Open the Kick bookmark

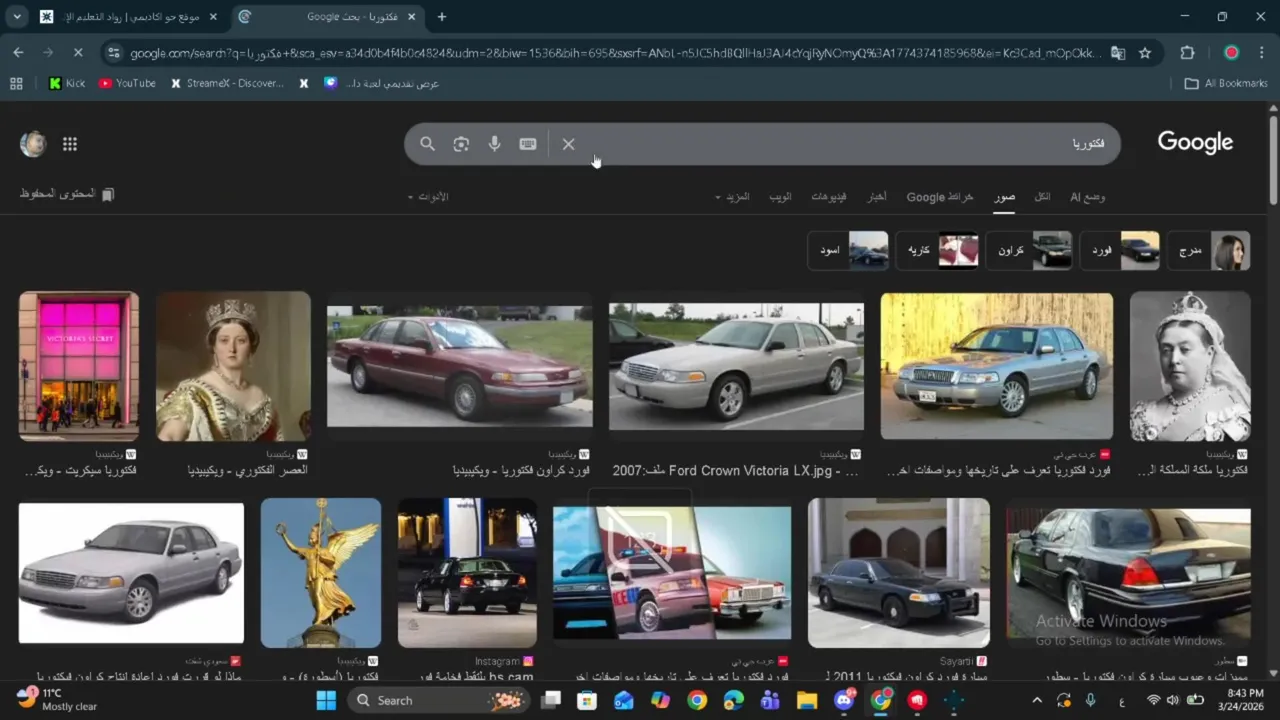pyautogui.click(x=67, y=83)
